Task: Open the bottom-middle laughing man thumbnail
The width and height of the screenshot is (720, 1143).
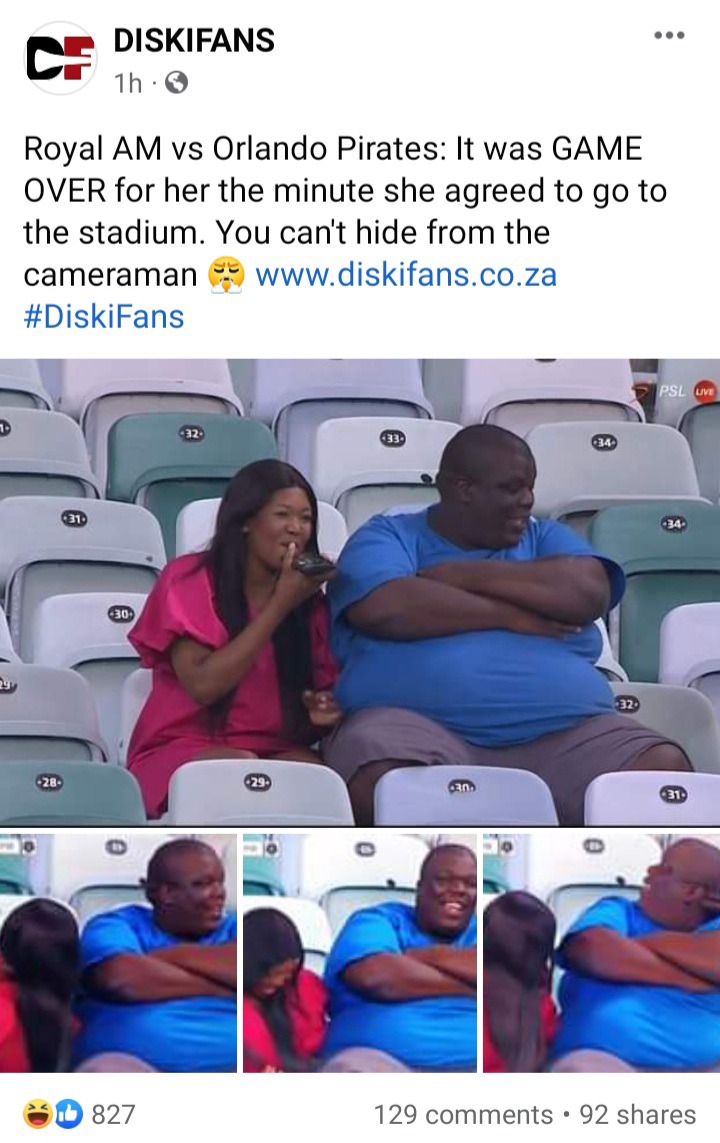Action: 360,953
